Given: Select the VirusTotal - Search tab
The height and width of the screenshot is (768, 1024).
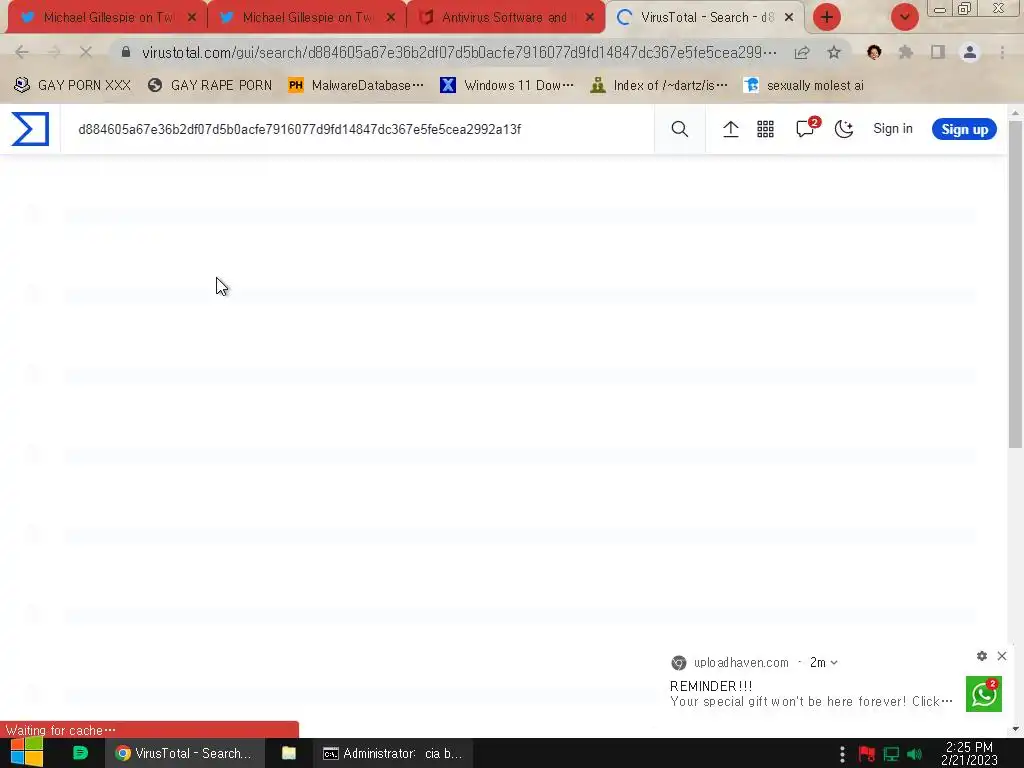Looking at the screenshot, I should (705, 18).
